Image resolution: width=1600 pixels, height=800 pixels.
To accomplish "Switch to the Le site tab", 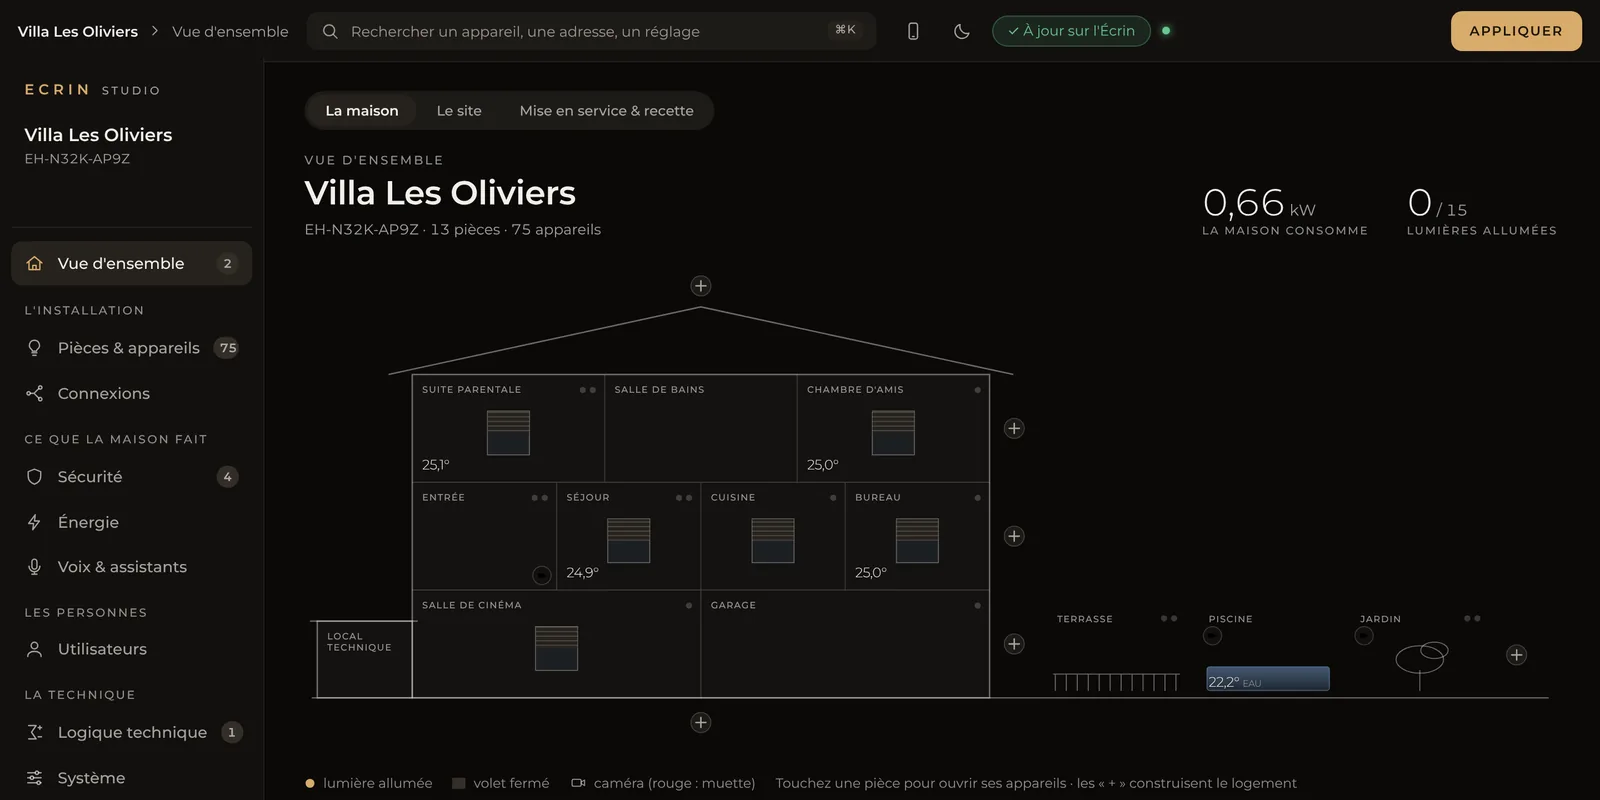I will coord(459,111).
